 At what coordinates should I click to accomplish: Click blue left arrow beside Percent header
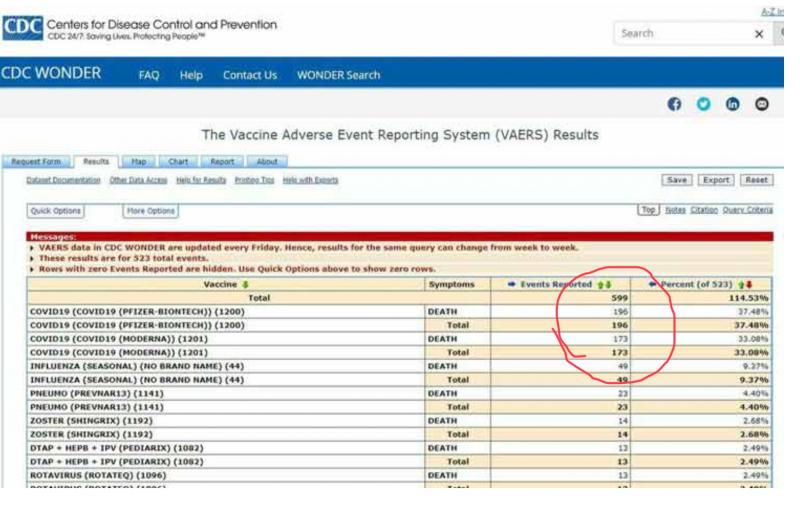pyautogui.click(x=652, y=284)
